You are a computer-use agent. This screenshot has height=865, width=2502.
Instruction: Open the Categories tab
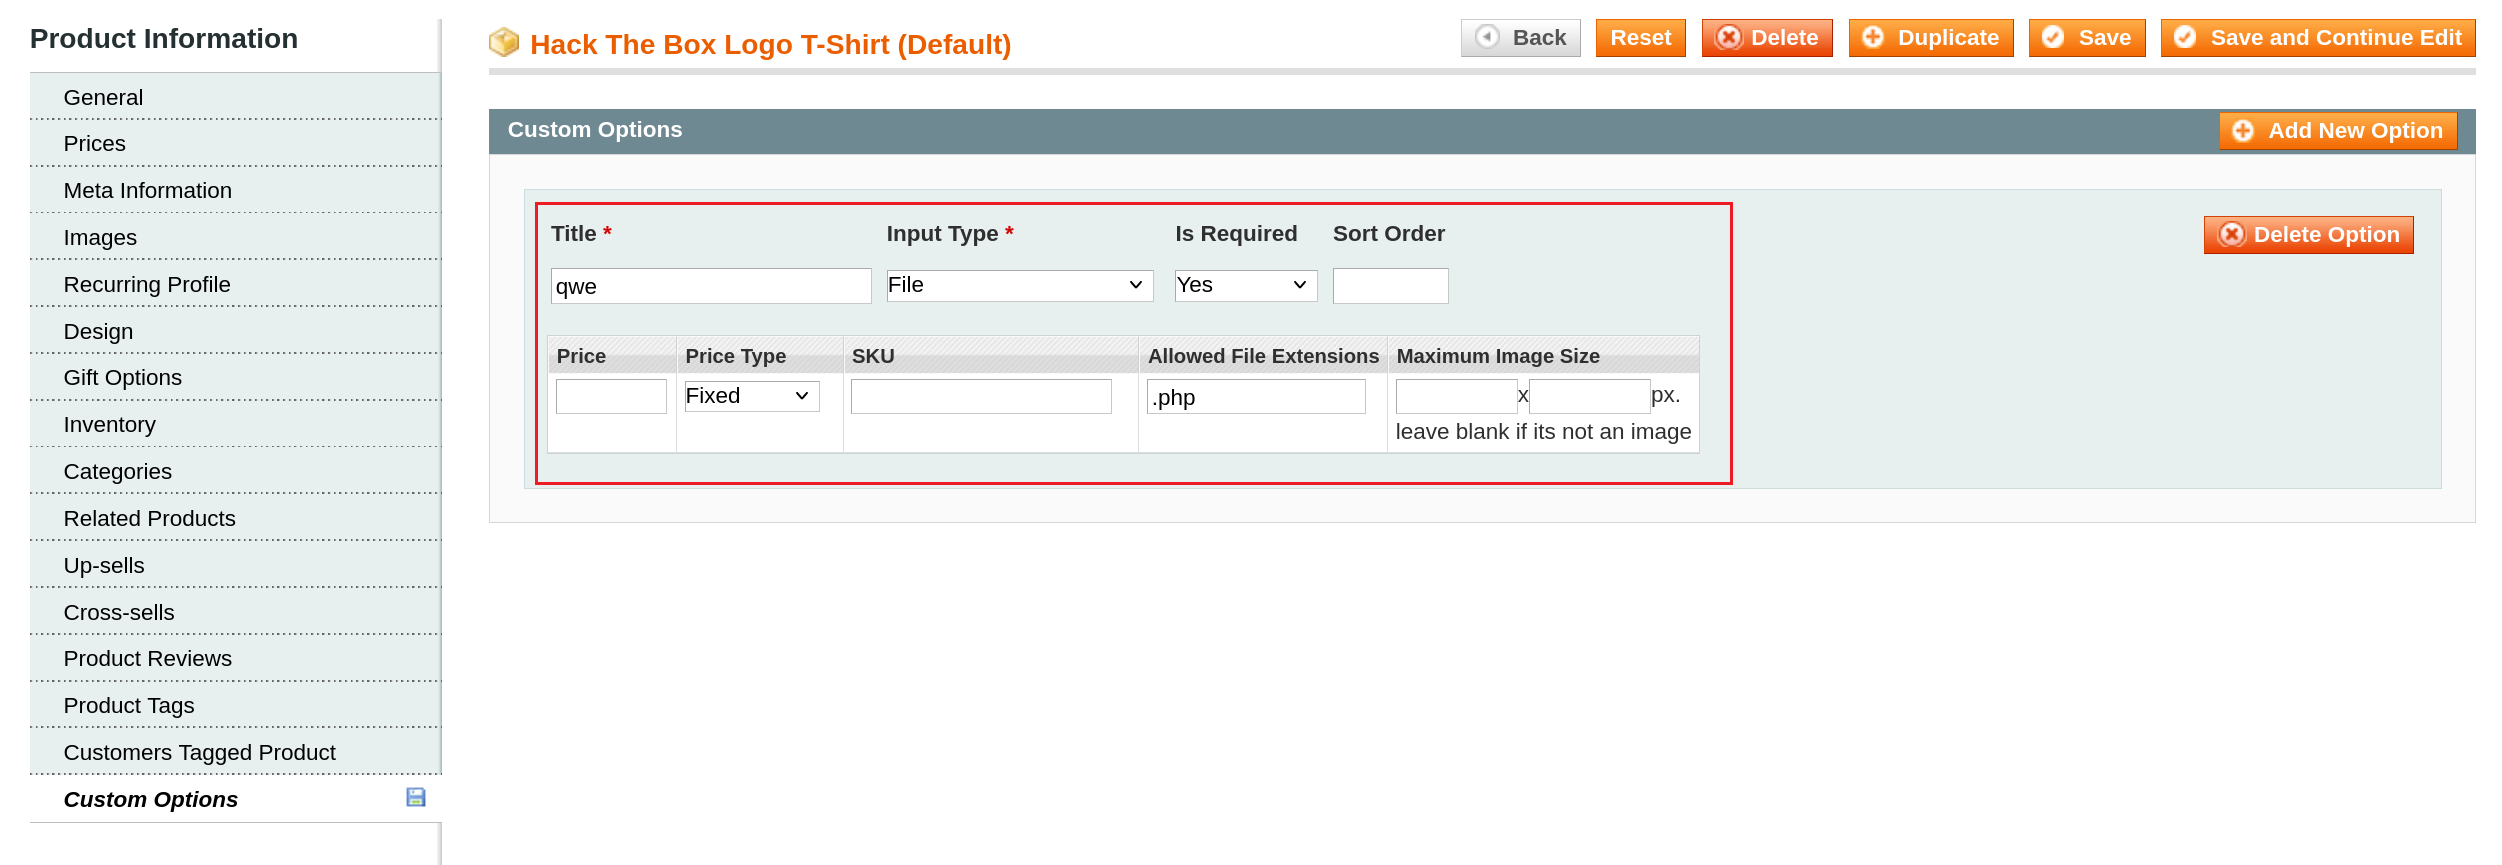point(235,471)
